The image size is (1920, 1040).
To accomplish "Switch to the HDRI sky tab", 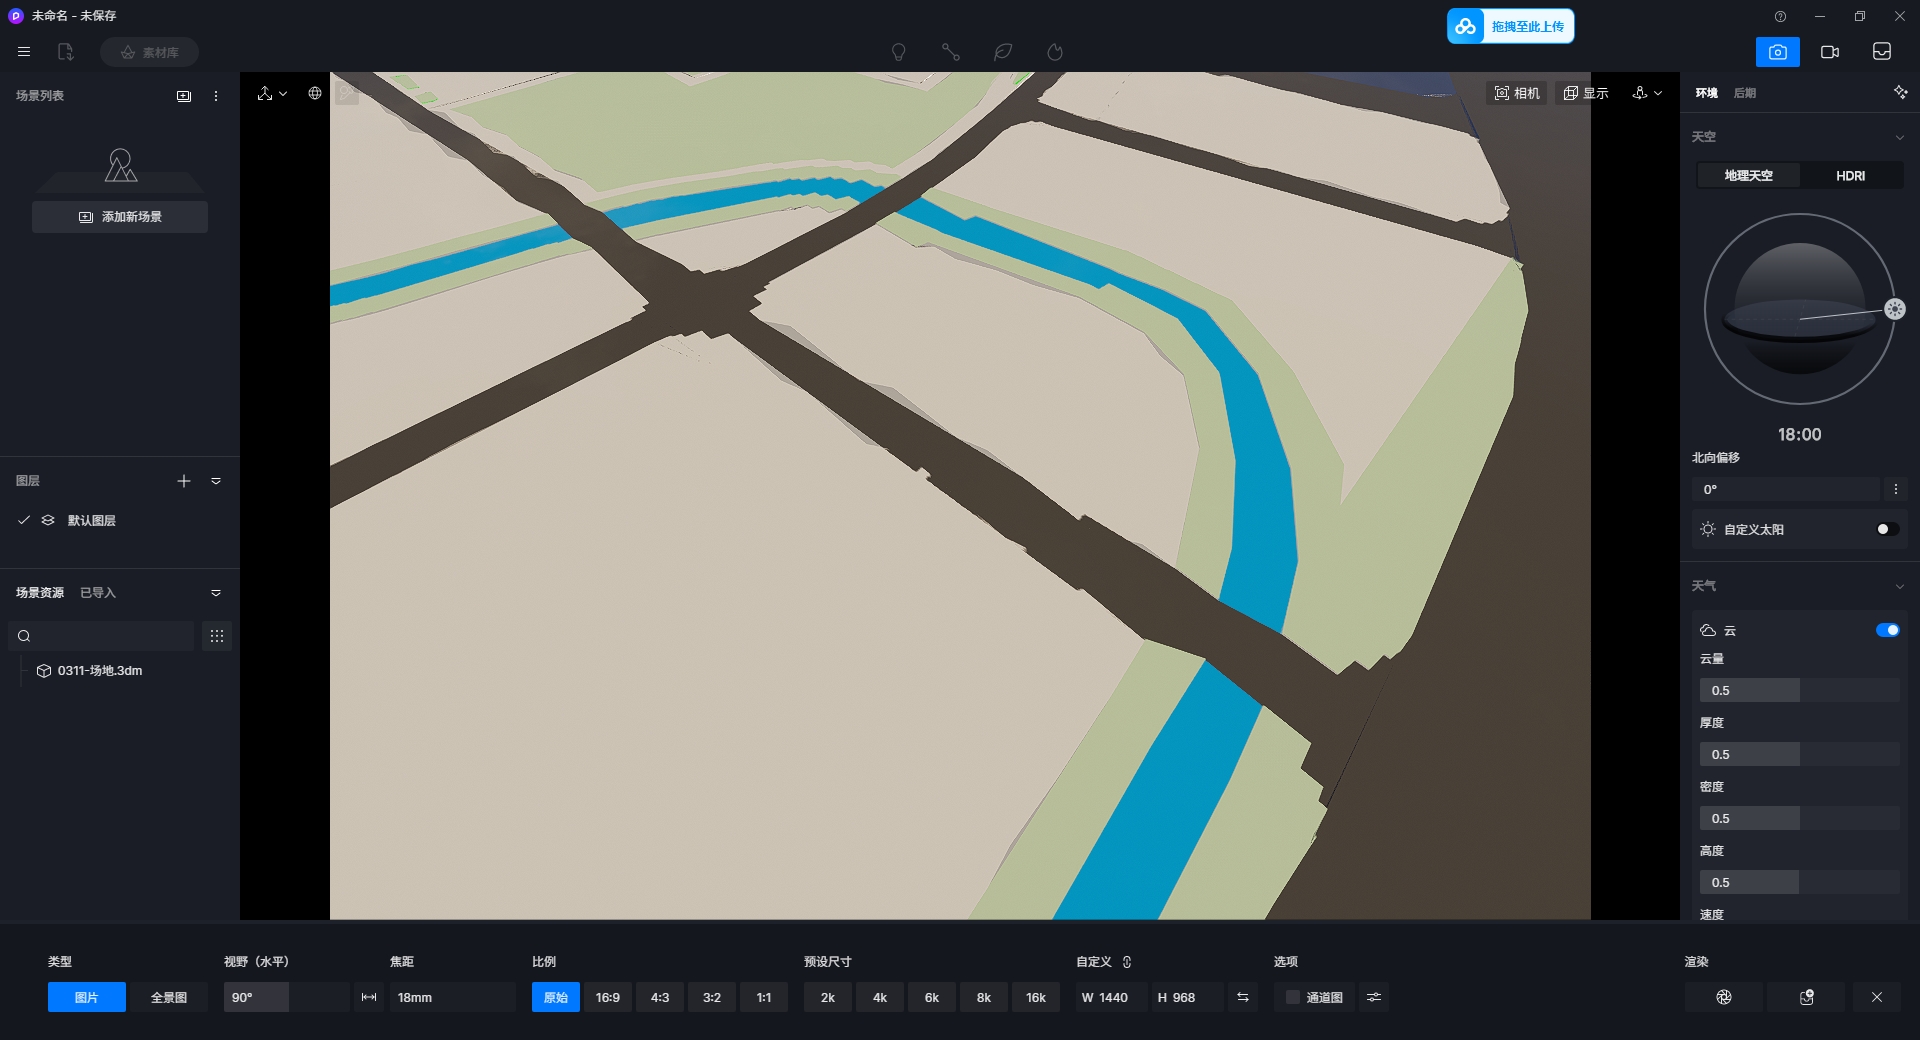I will coord(1850,176).
